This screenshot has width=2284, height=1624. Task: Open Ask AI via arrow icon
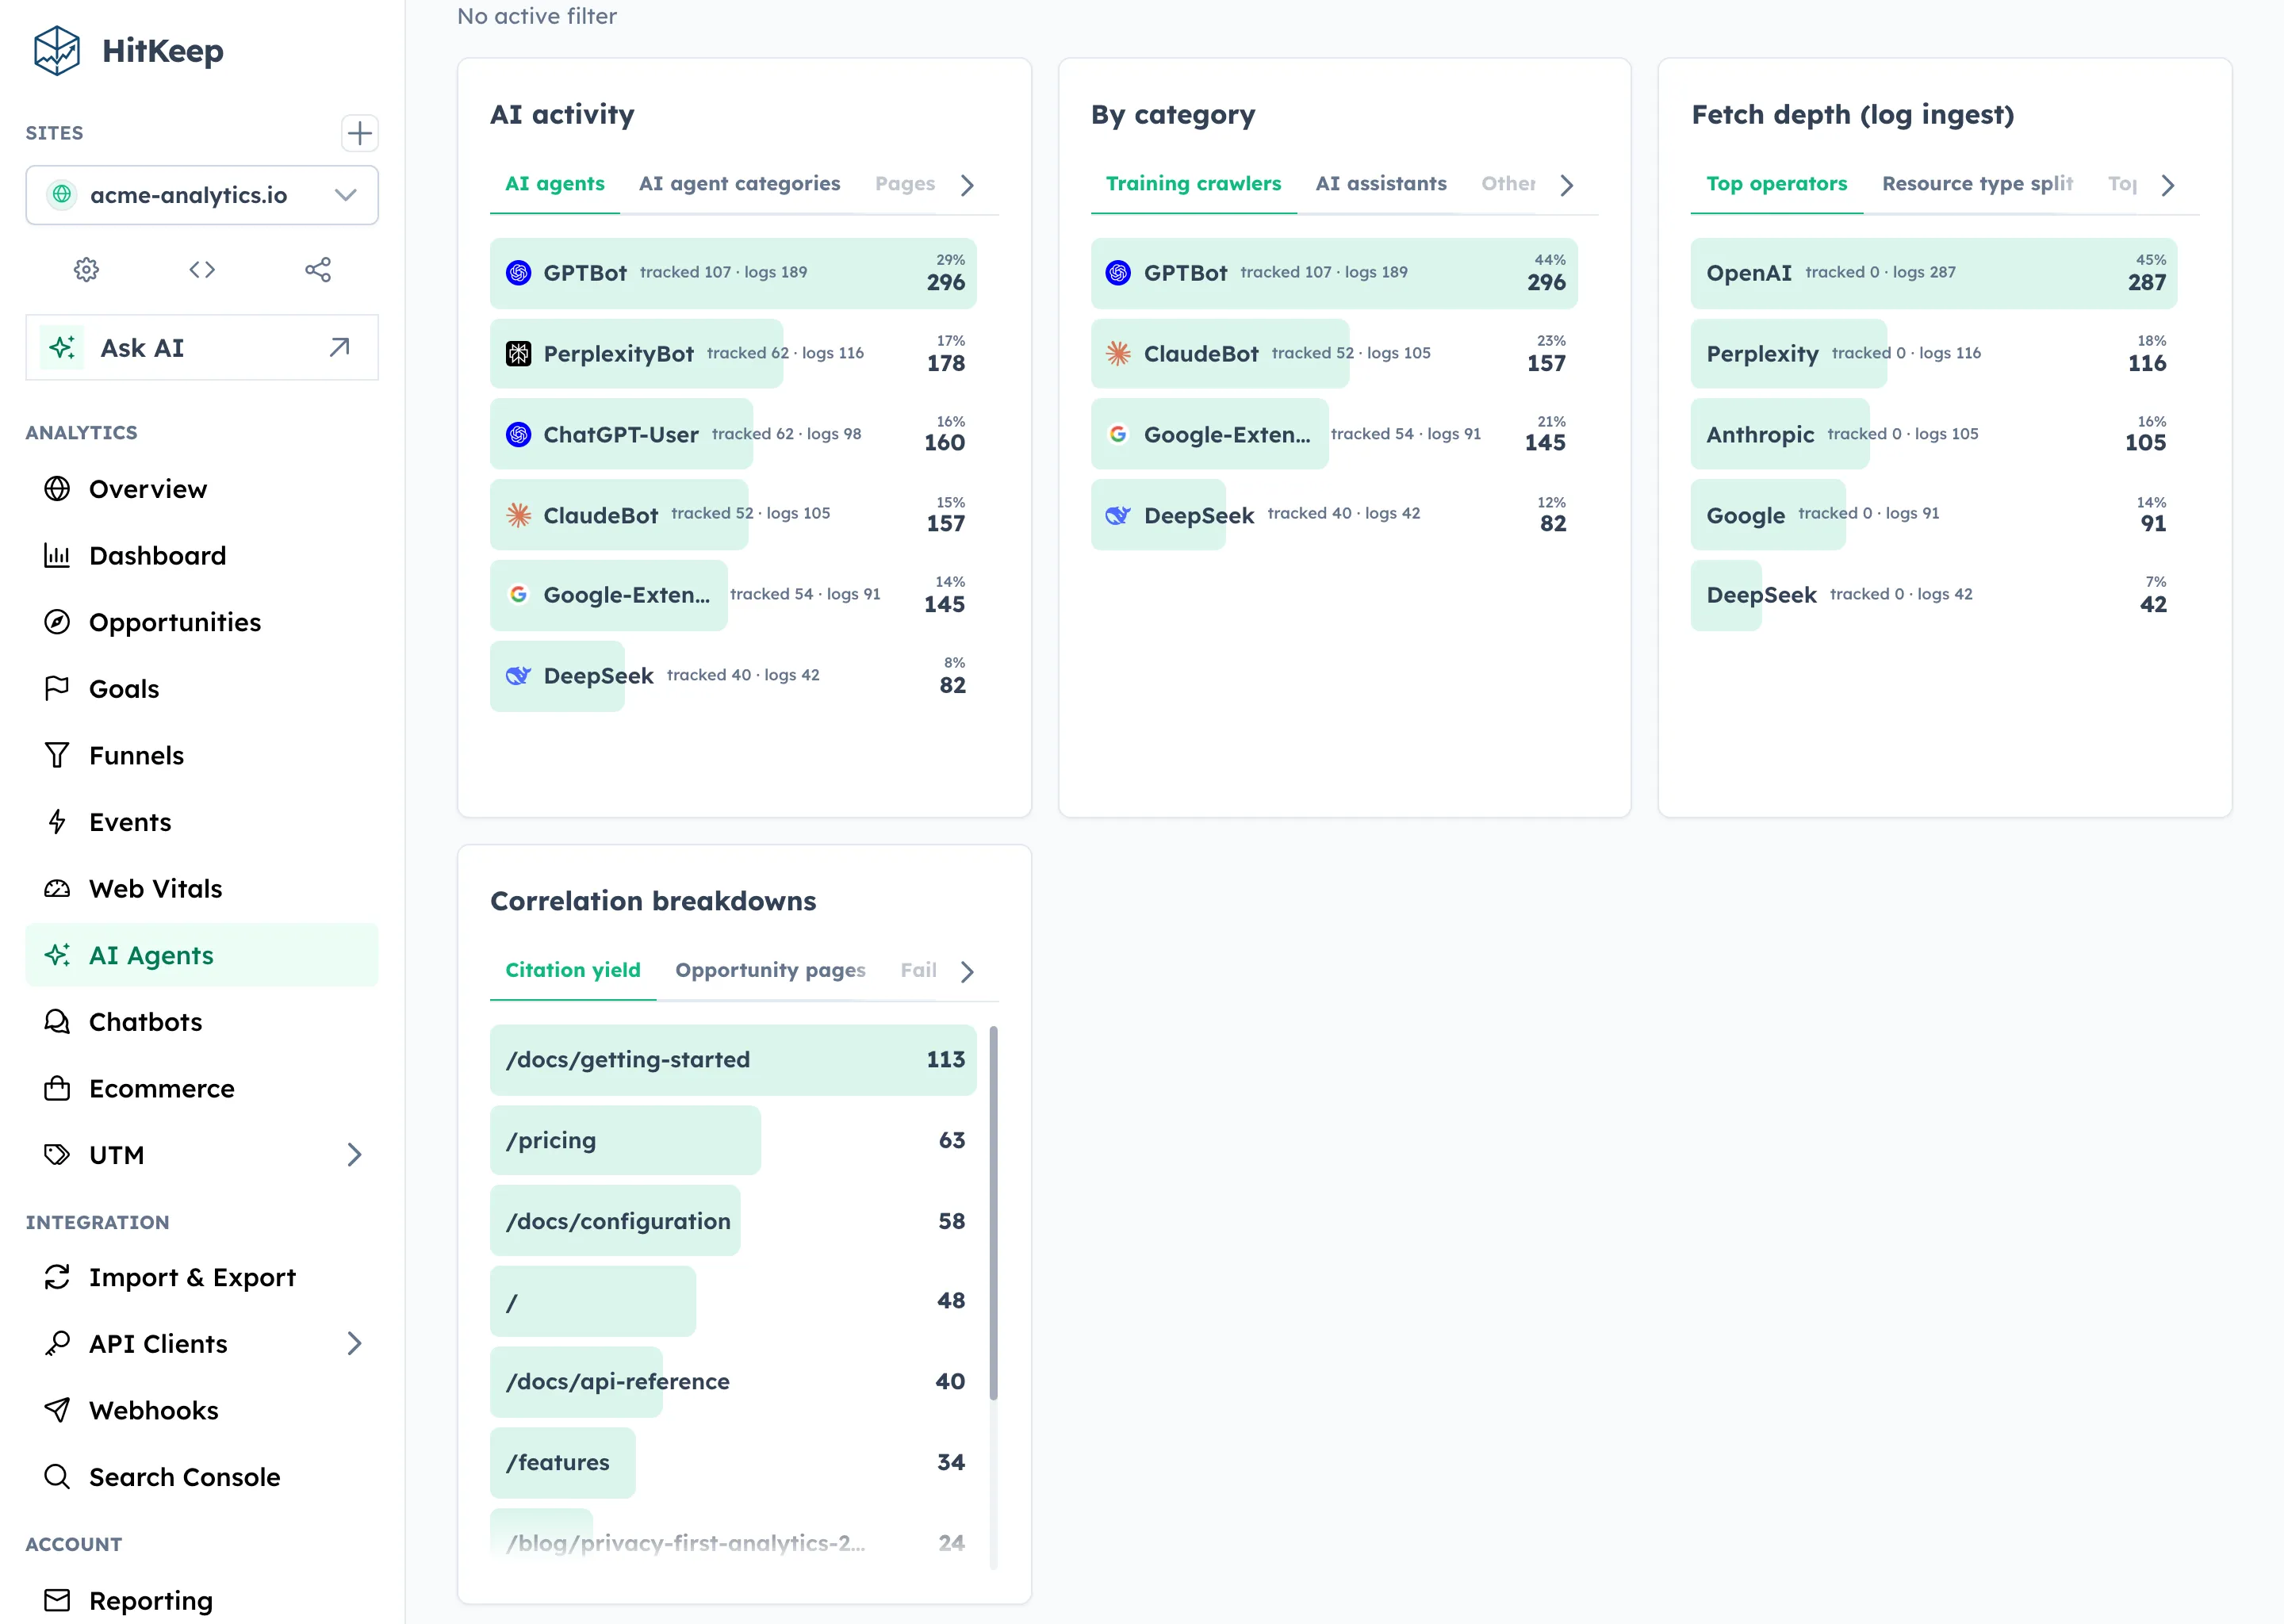[x=339, y=347]
